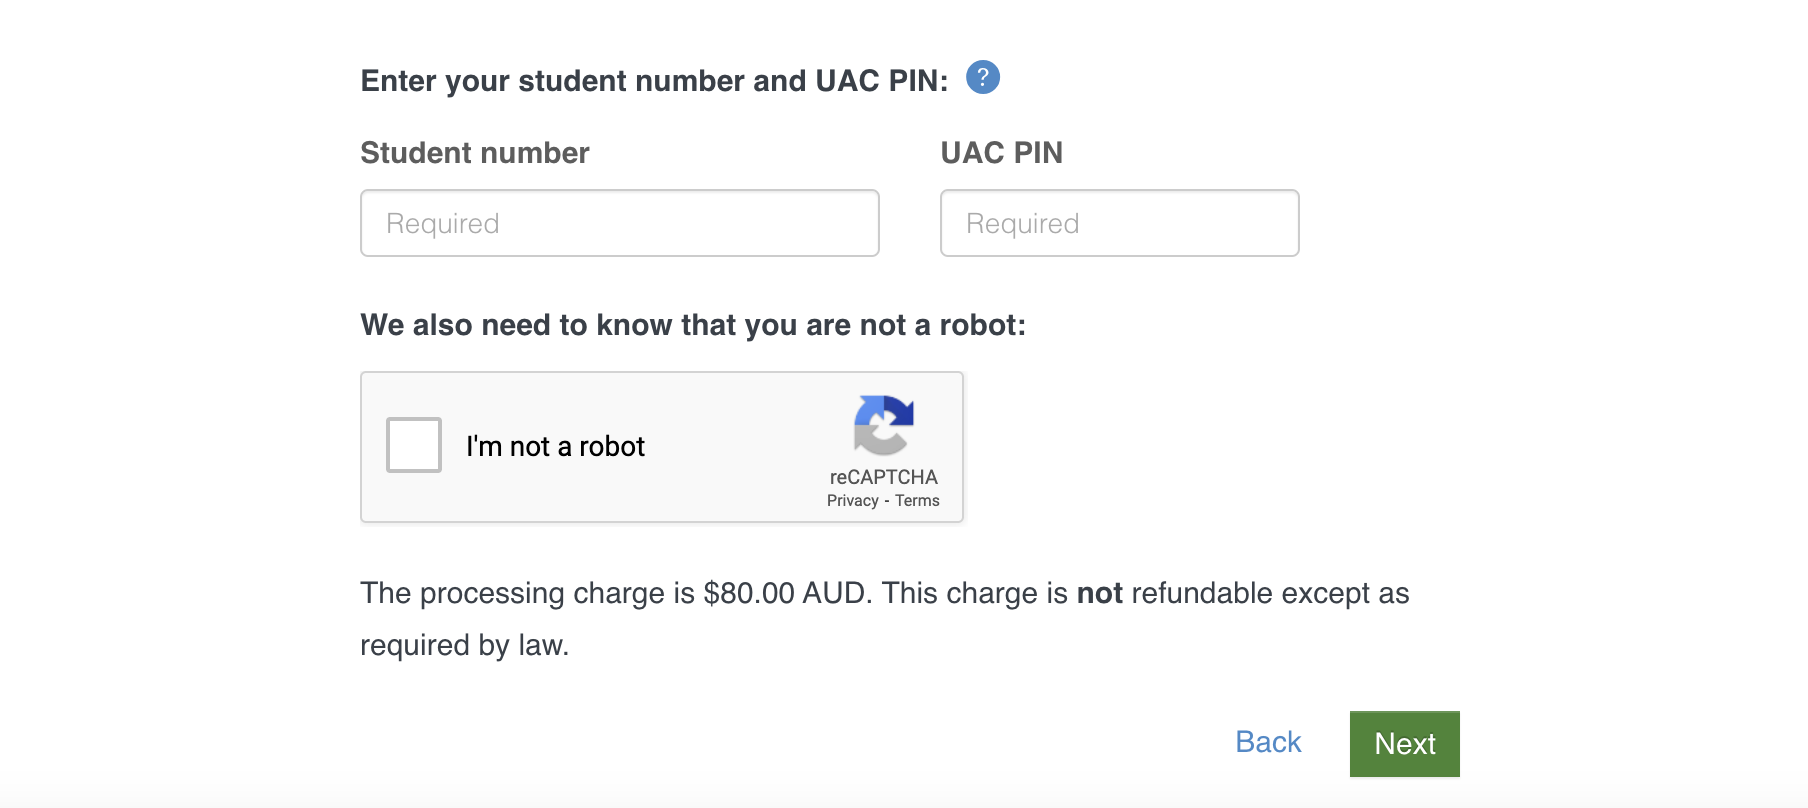Click the "required by law." text line
This screenshot has width=1808, height=808.
[464, 645]
